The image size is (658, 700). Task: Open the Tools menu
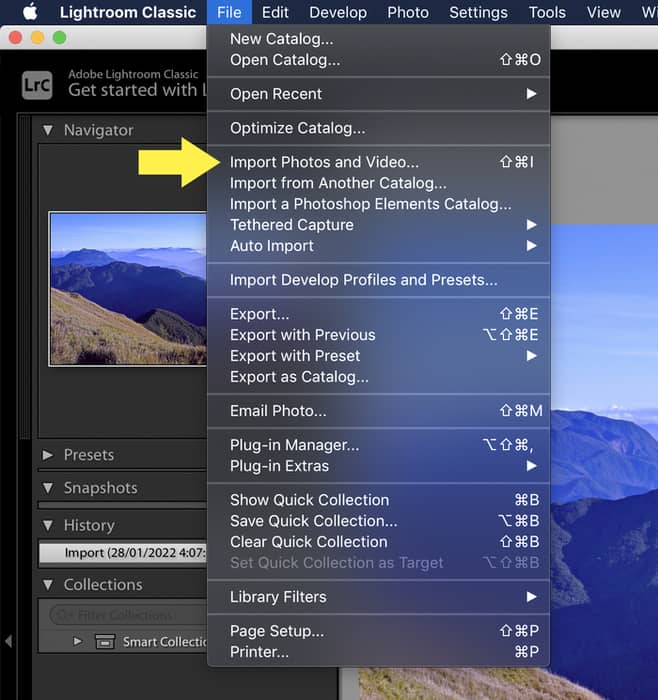click(547, 12)
